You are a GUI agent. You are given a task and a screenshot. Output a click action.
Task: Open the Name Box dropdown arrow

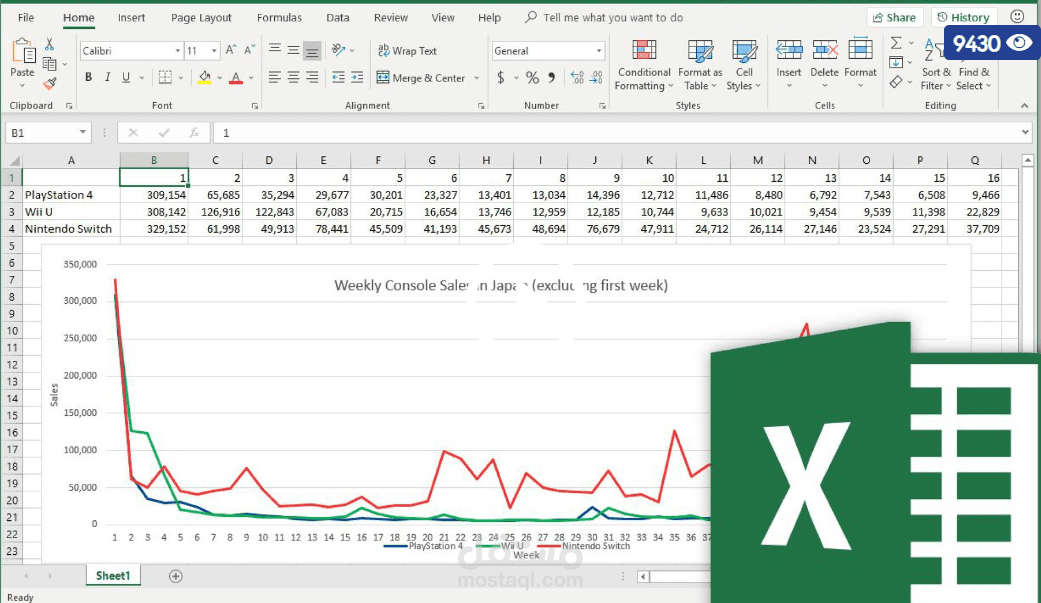(x=82, y=132)
